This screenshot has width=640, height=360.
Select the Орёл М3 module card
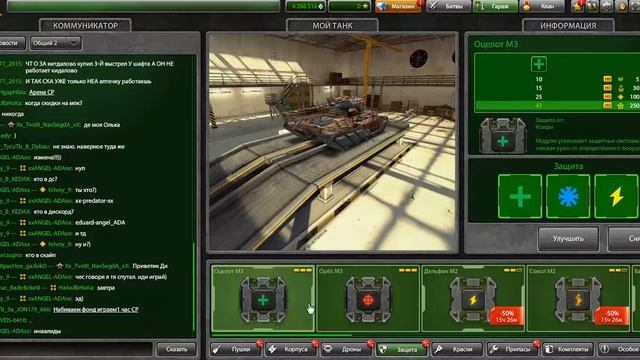(x=368, y=298)
